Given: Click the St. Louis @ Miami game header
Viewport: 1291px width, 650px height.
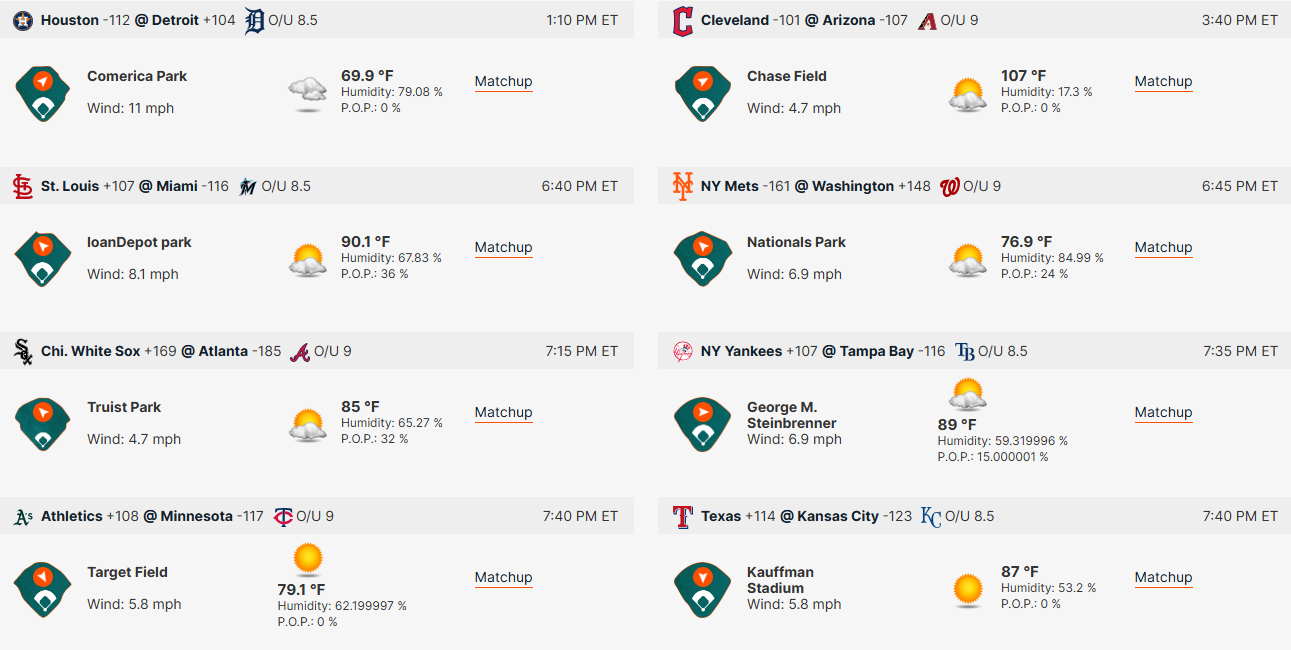Looking at the screenshot, I should click(317, 186).
